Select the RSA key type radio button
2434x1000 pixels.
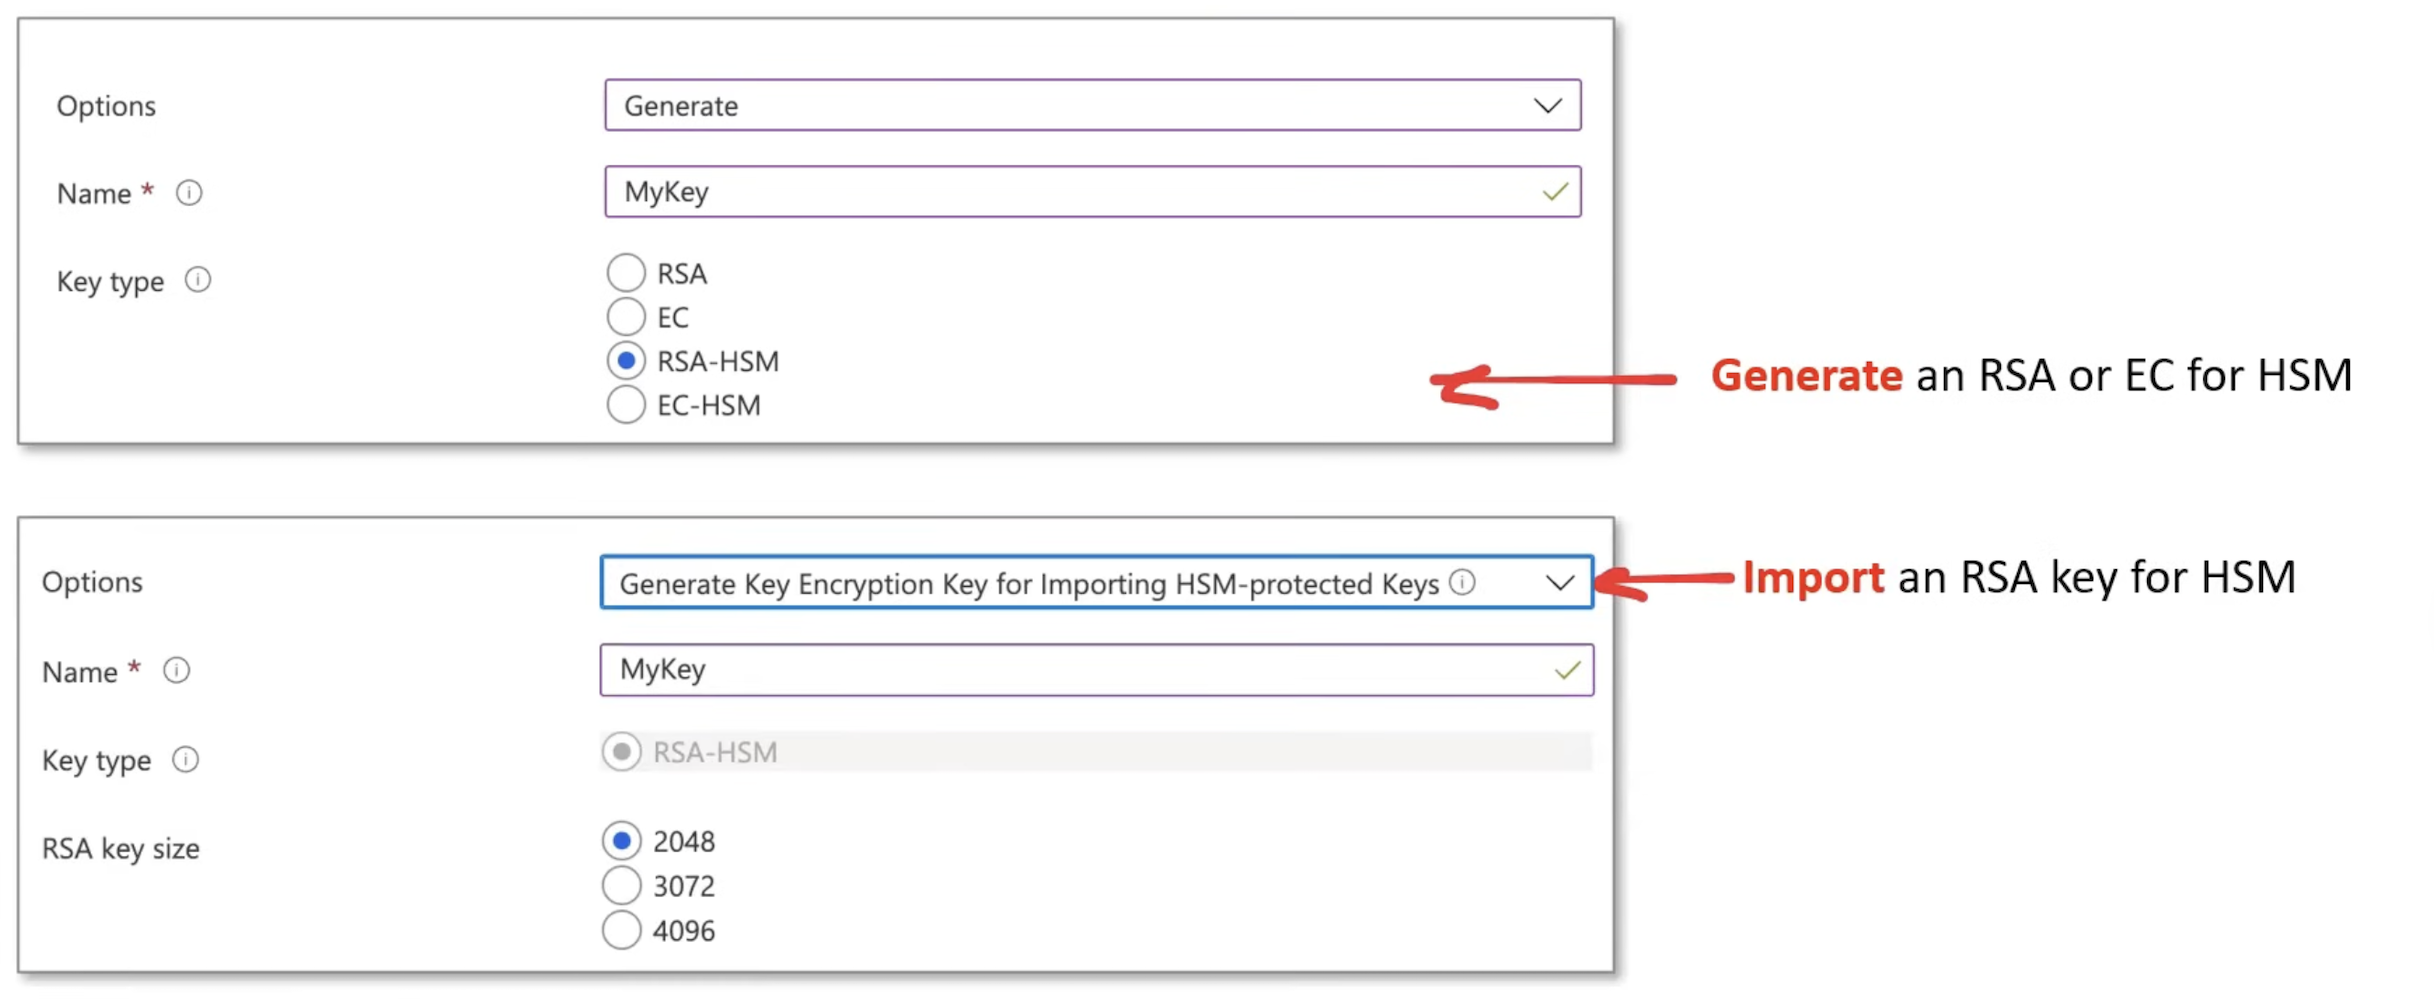coord(626,273)
